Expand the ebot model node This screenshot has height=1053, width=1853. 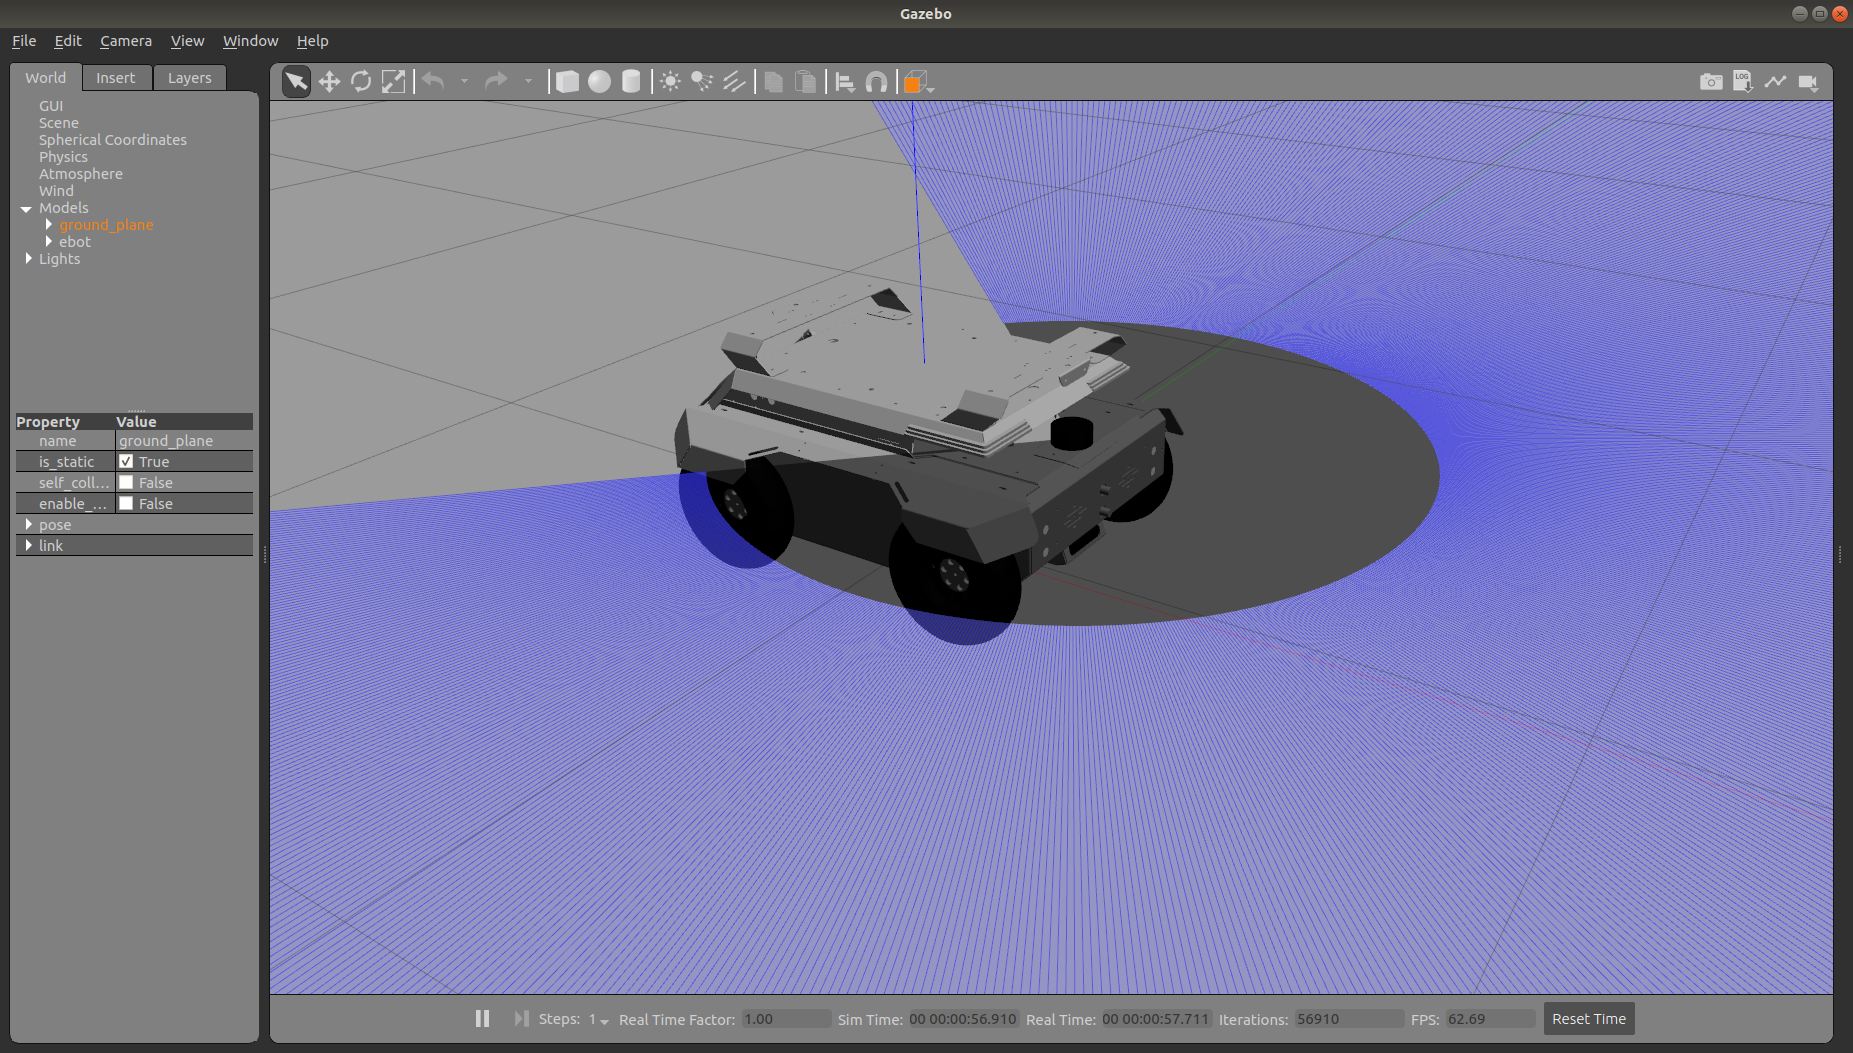tap(48, 241)
